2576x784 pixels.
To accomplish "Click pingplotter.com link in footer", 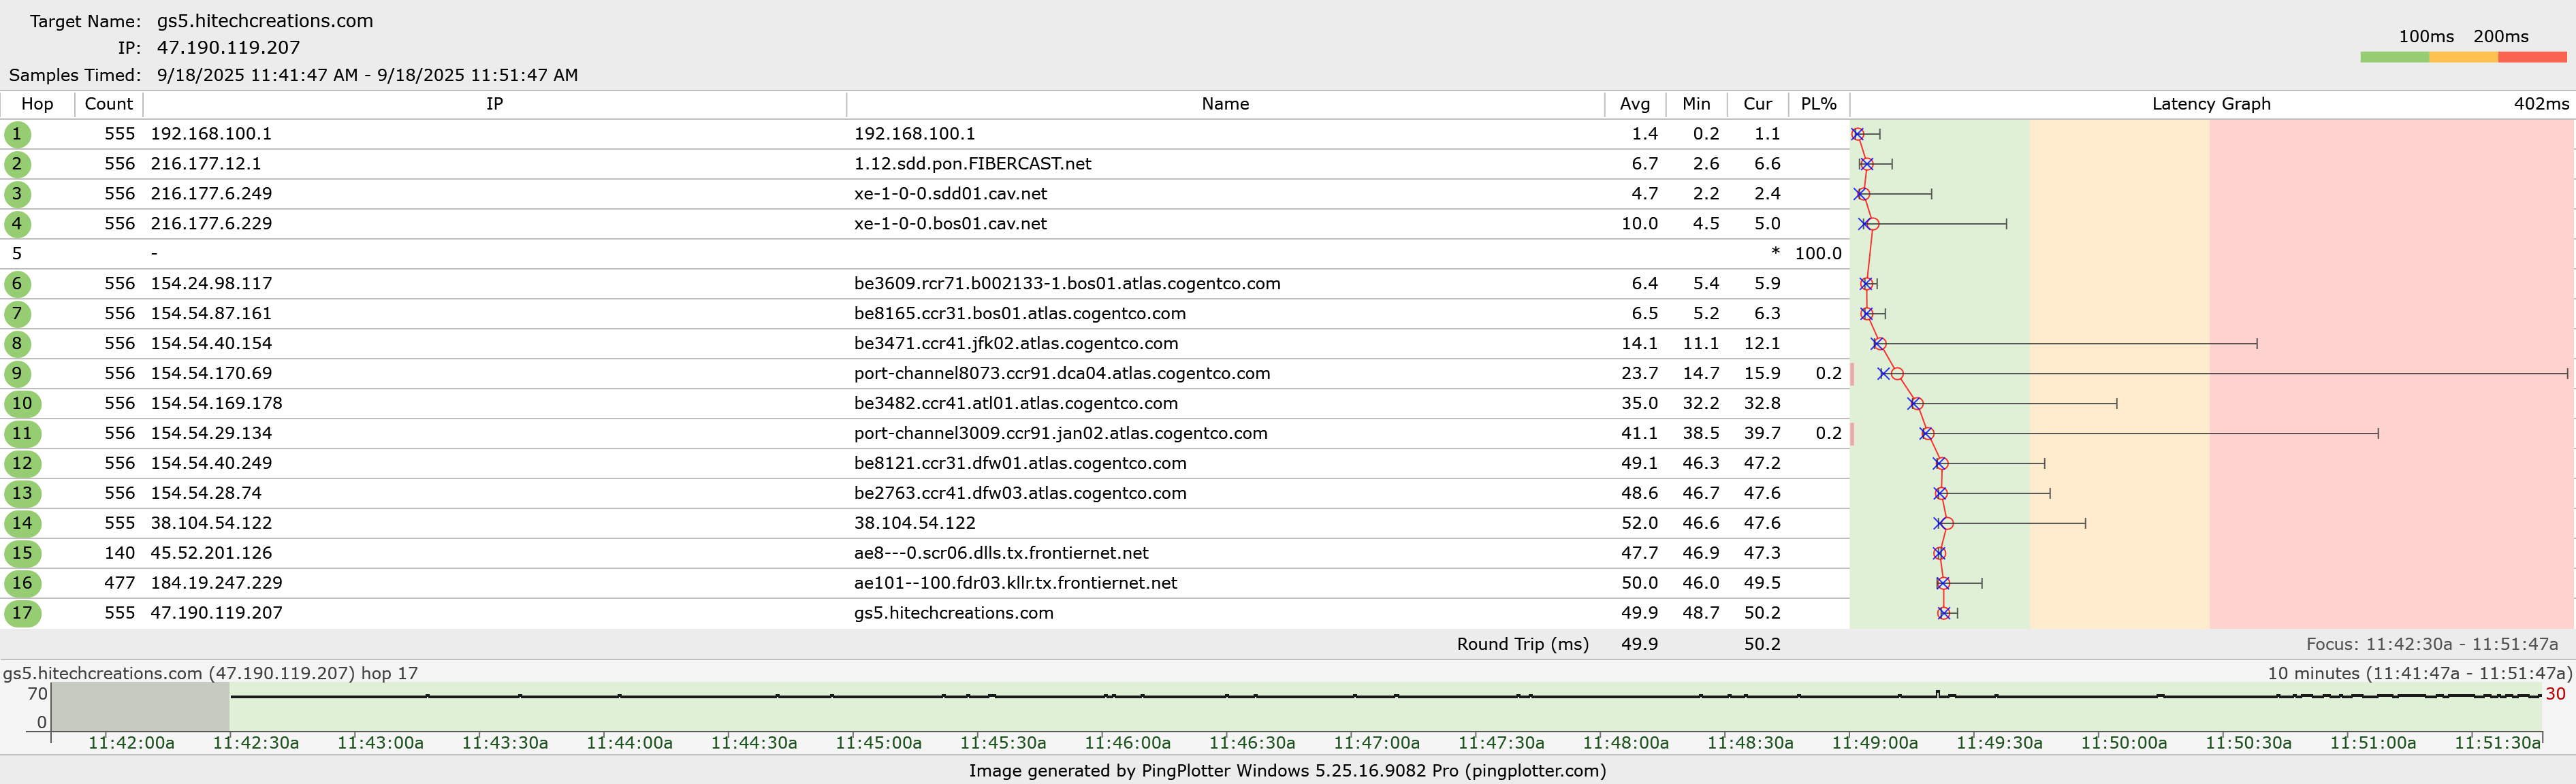I will [1534, 771].
